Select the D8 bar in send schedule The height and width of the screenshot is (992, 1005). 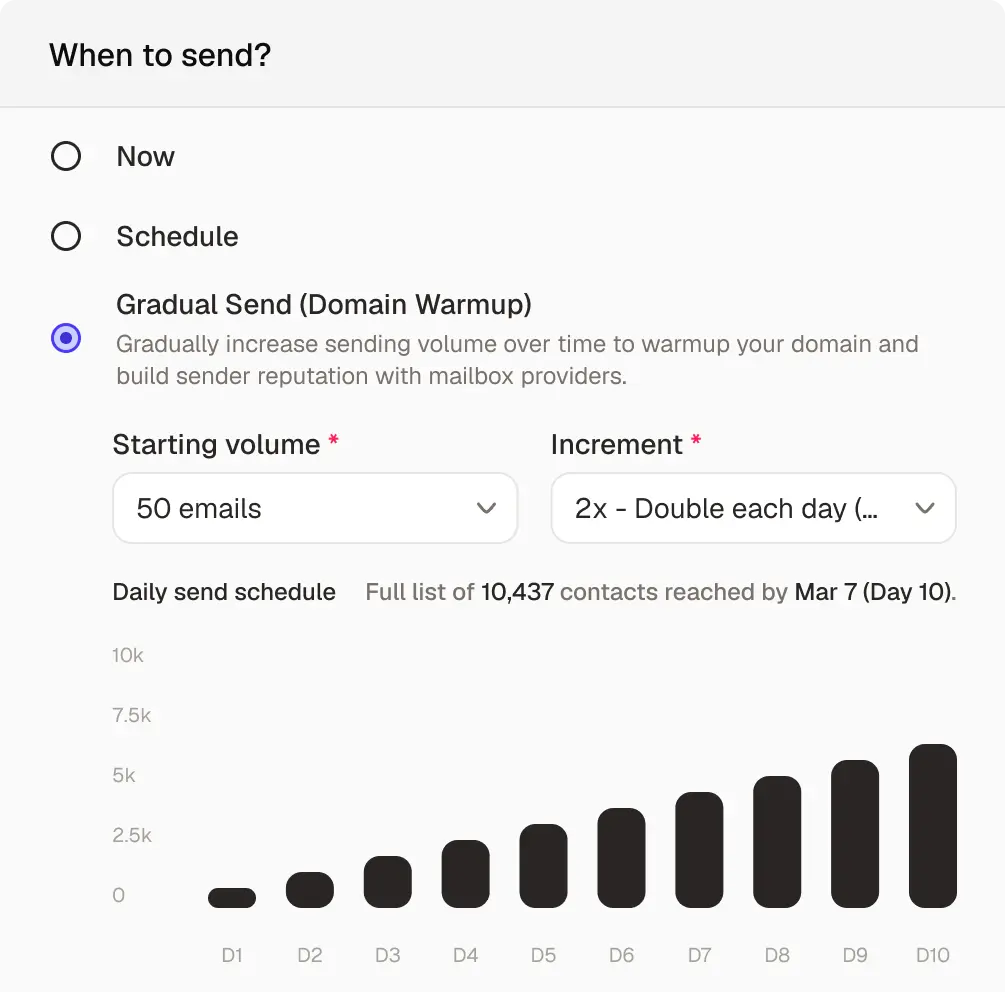click(777, 842)
